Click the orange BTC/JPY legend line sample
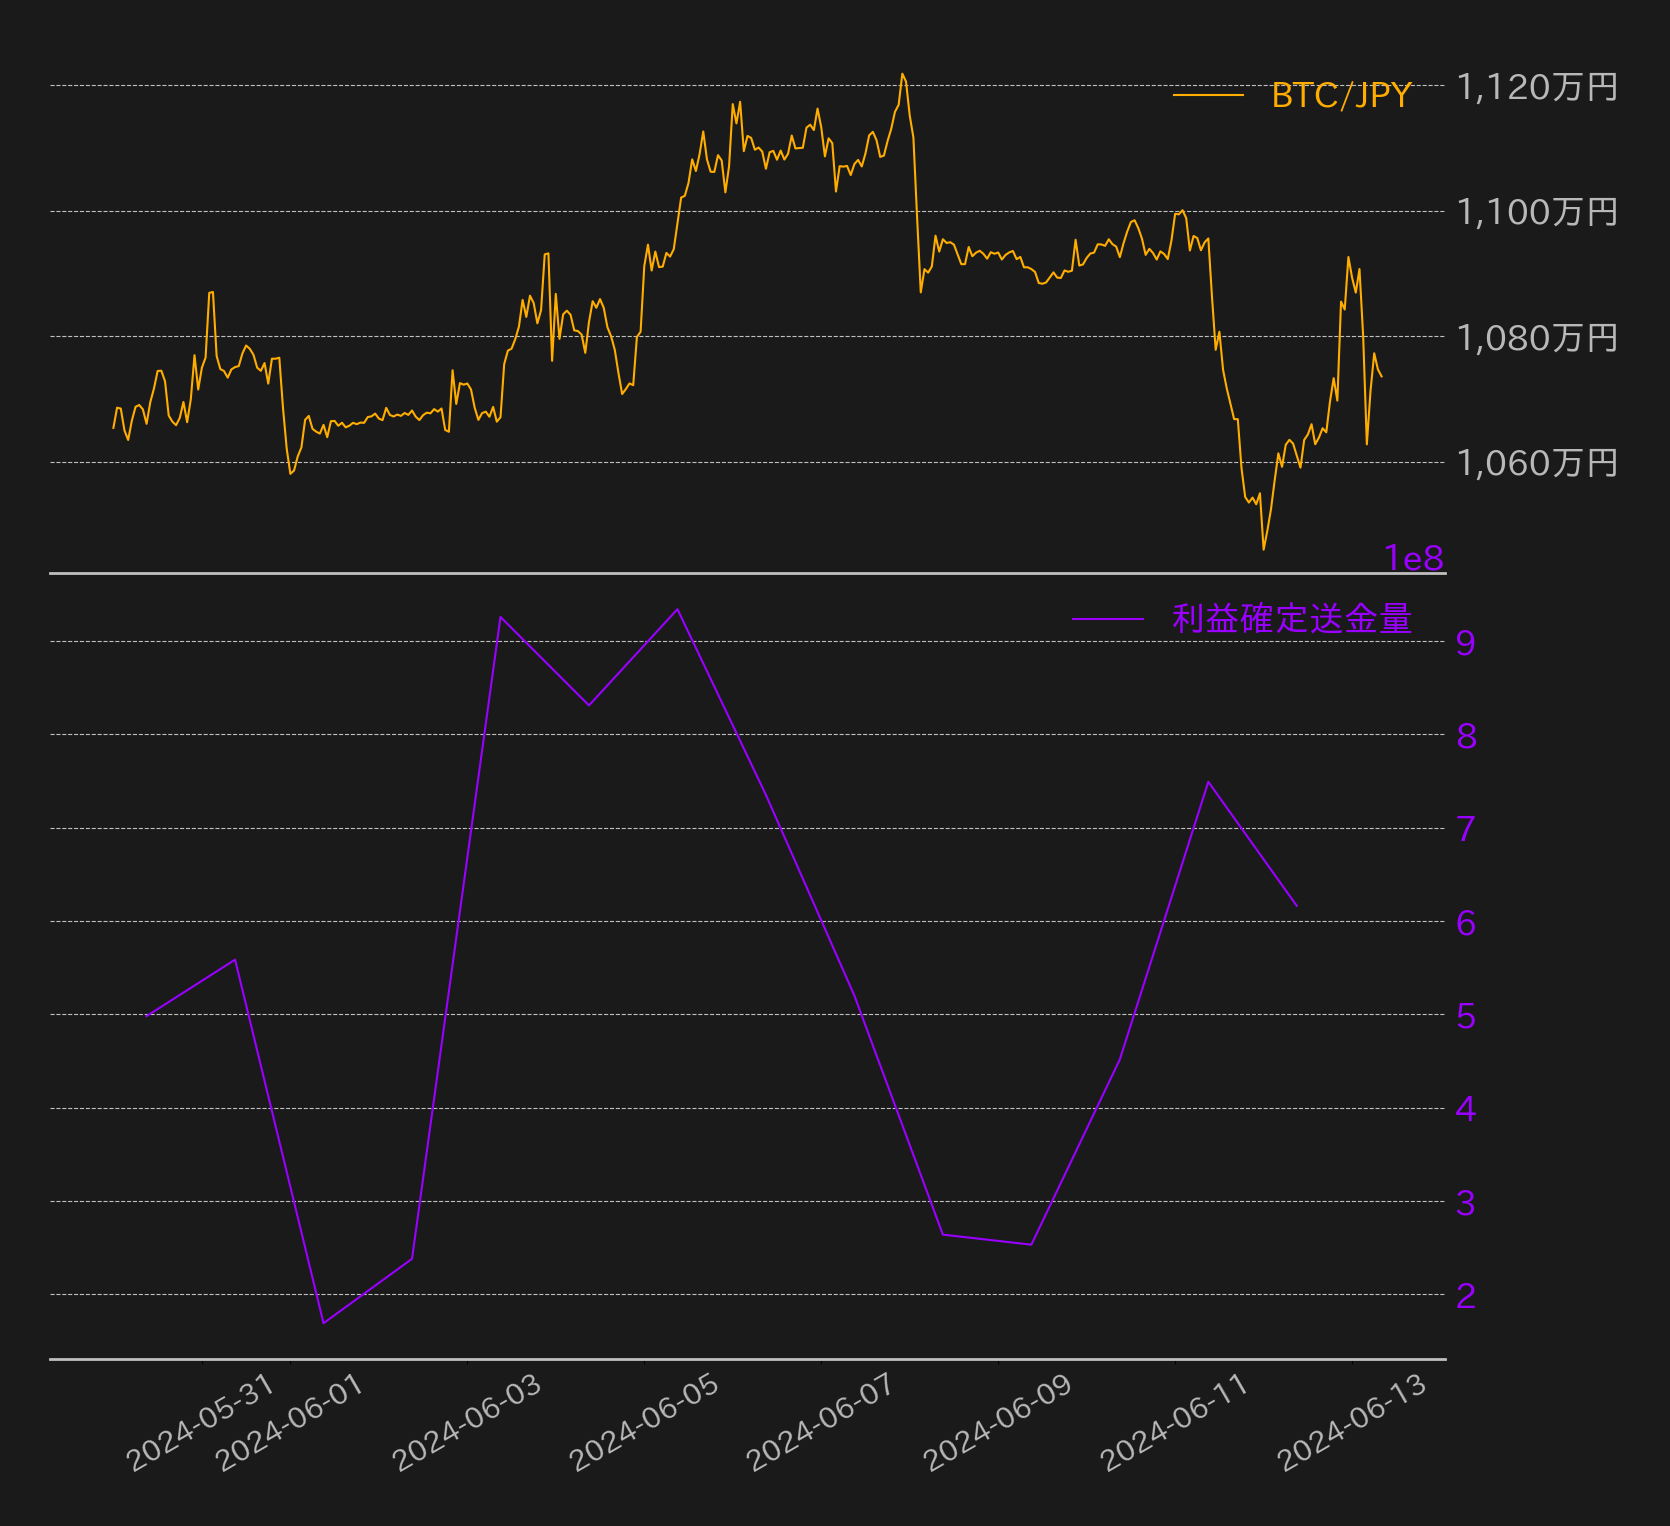The image size is (1670, 1526). pyautogui.click(x=1208, y=95)
